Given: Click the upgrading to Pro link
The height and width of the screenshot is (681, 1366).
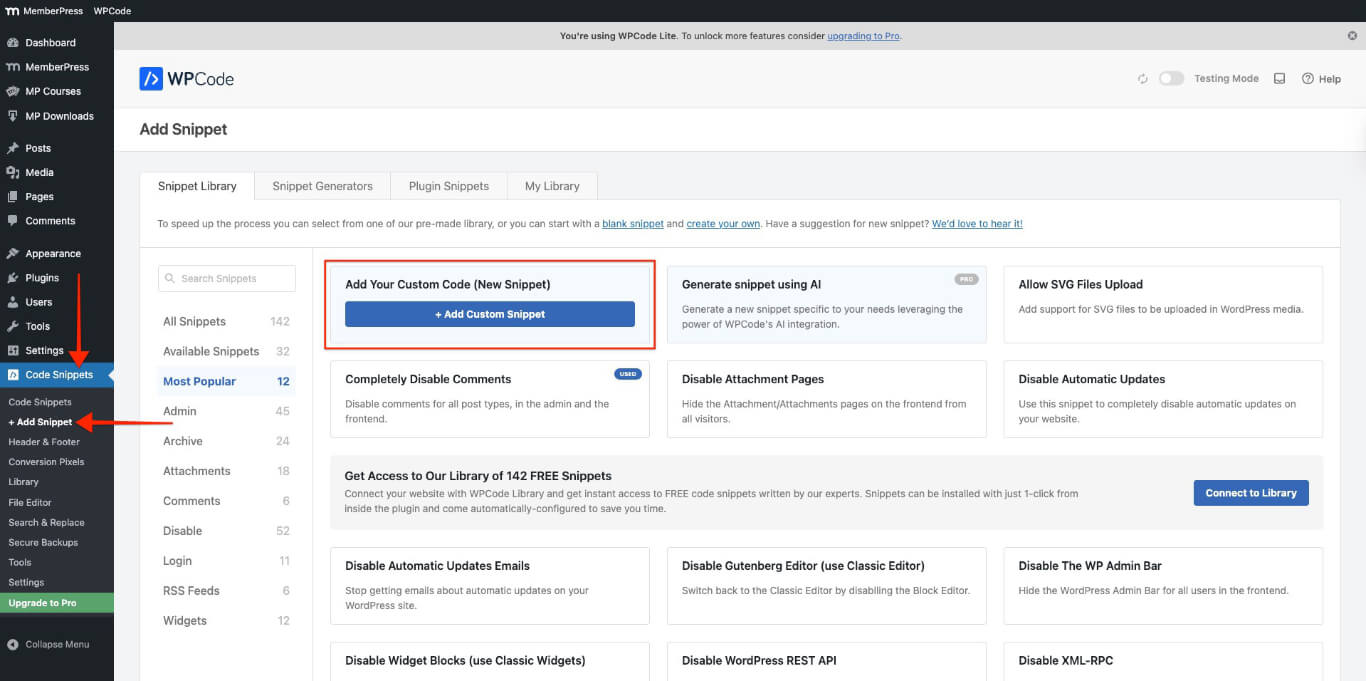Looking at the screenshot, I should 863,35.
